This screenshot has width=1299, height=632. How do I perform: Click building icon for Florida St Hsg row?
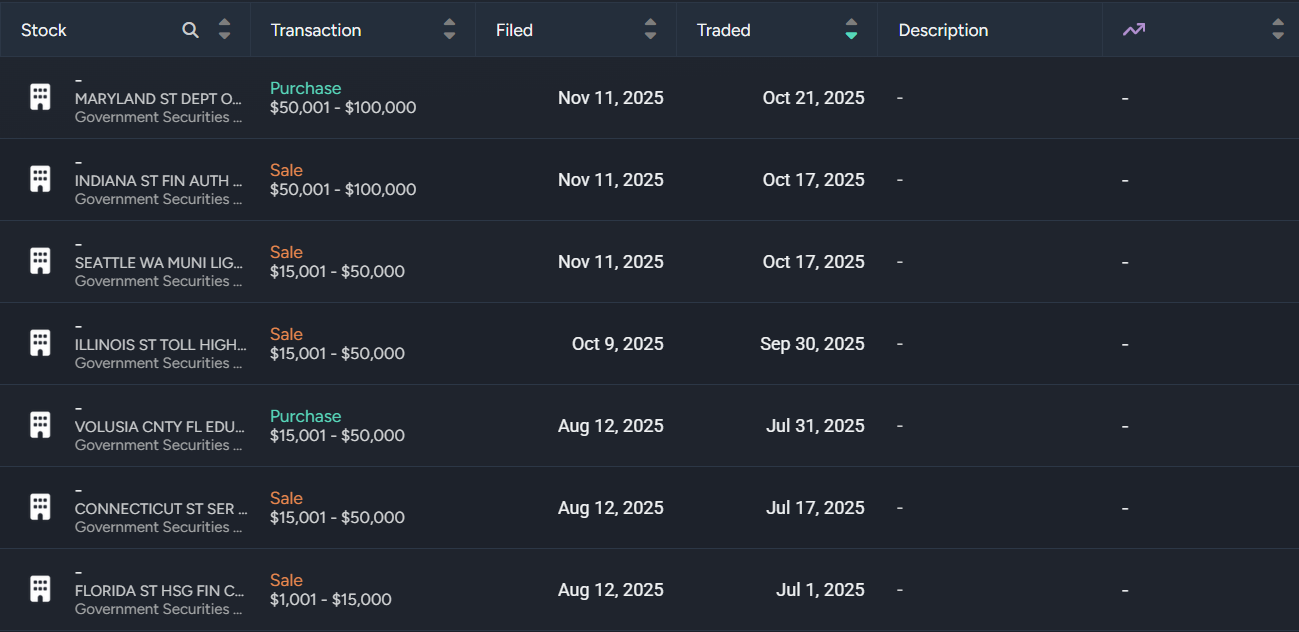40,589
